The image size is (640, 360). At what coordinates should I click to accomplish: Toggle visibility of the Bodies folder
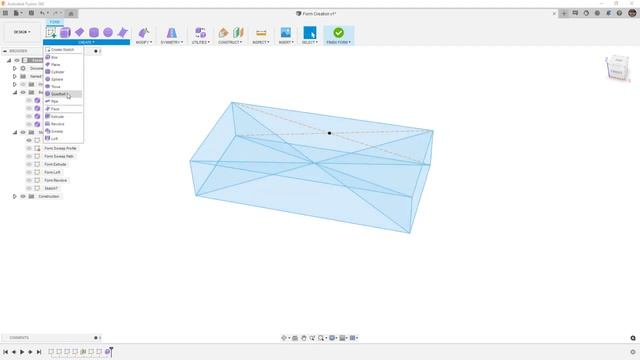click(x=23, y=92)
